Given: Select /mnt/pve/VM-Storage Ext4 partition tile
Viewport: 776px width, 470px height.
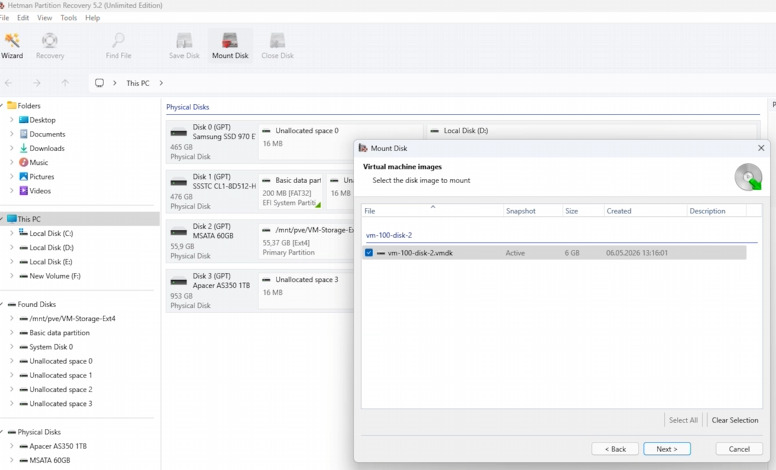Looking at the screenshot, I should click(307, 241).
